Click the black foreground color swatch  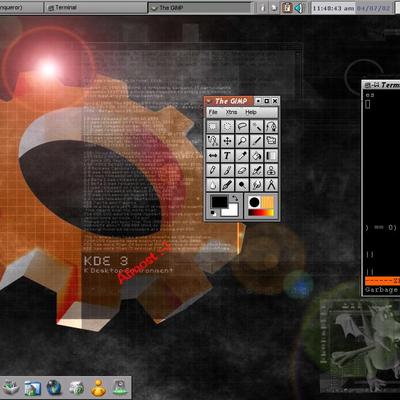pyautogui.click(x=219, y=202)
